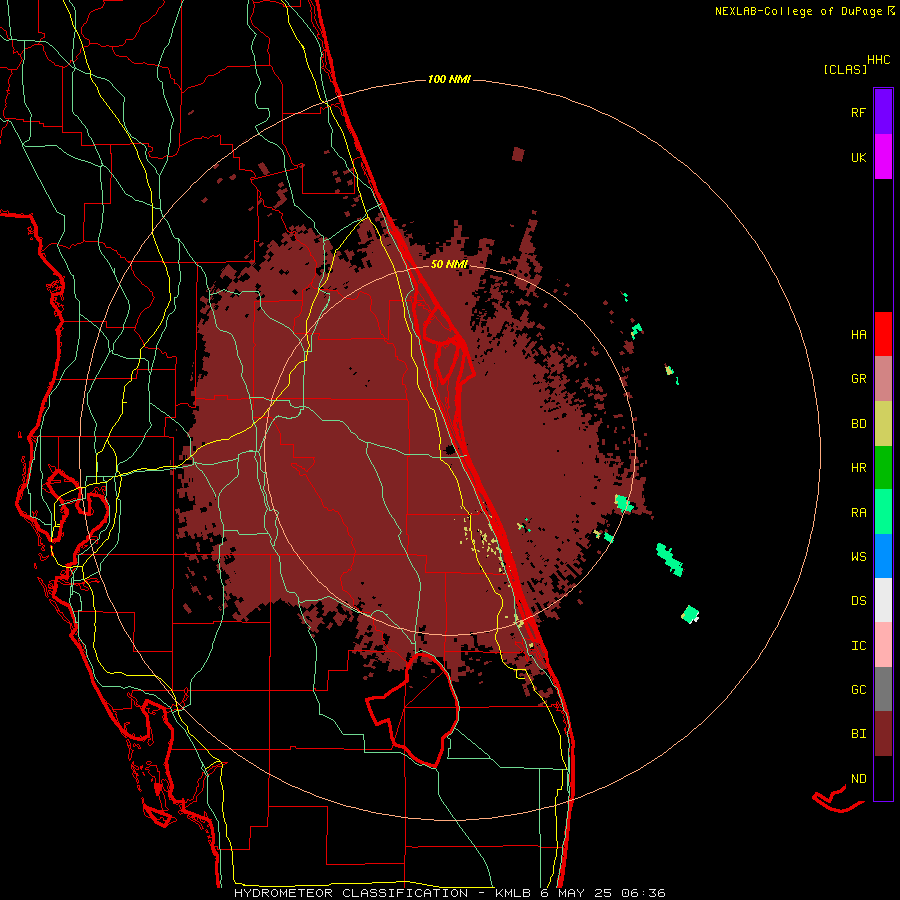Click the small red island outline bottom right
This screenshot has width=900, height=900.
click(837, 800)
